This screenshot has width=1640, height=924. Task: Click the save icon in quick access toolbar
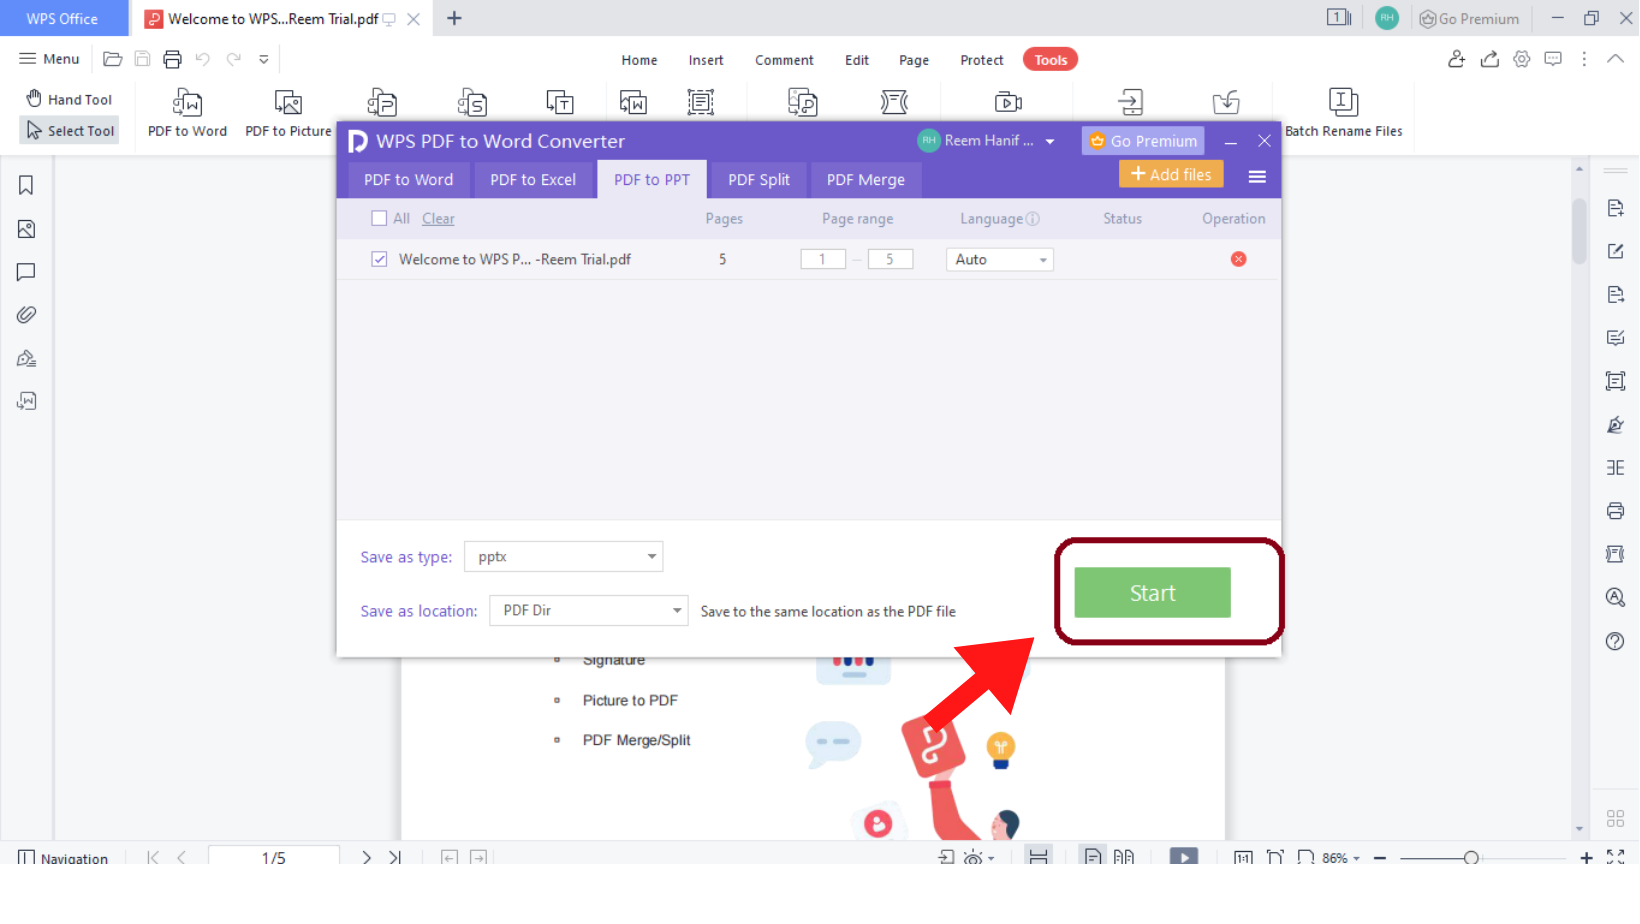pos(142,59)
